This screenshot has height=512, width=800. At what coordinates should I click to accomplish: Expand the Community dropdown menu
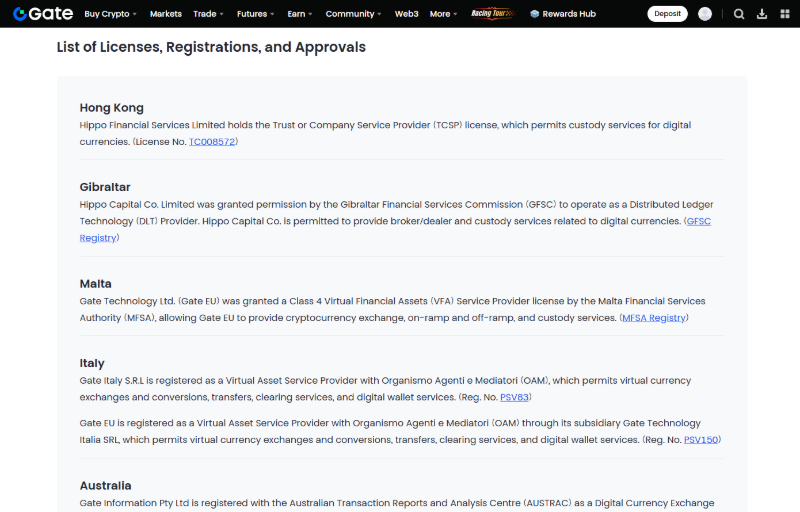tap(353, 14)
